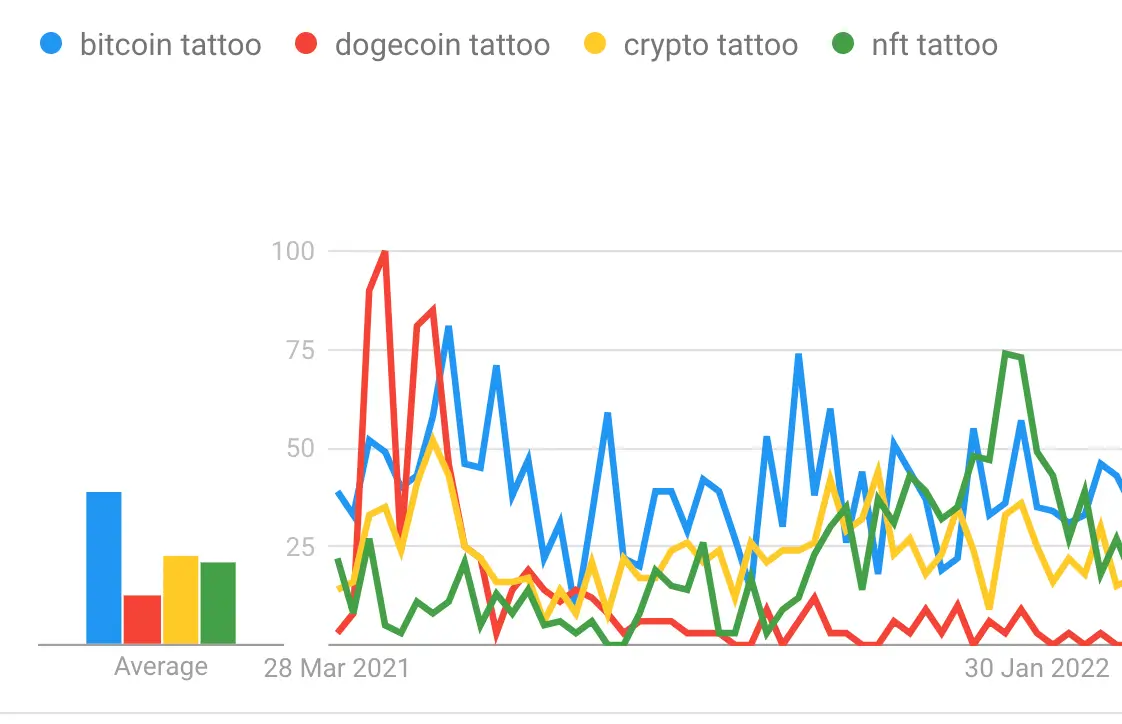Image resolution: width=1122 pixels, height=724 pixels.
Task: Click the 'Average' label under the bars
Action: (x=161, y=667)
